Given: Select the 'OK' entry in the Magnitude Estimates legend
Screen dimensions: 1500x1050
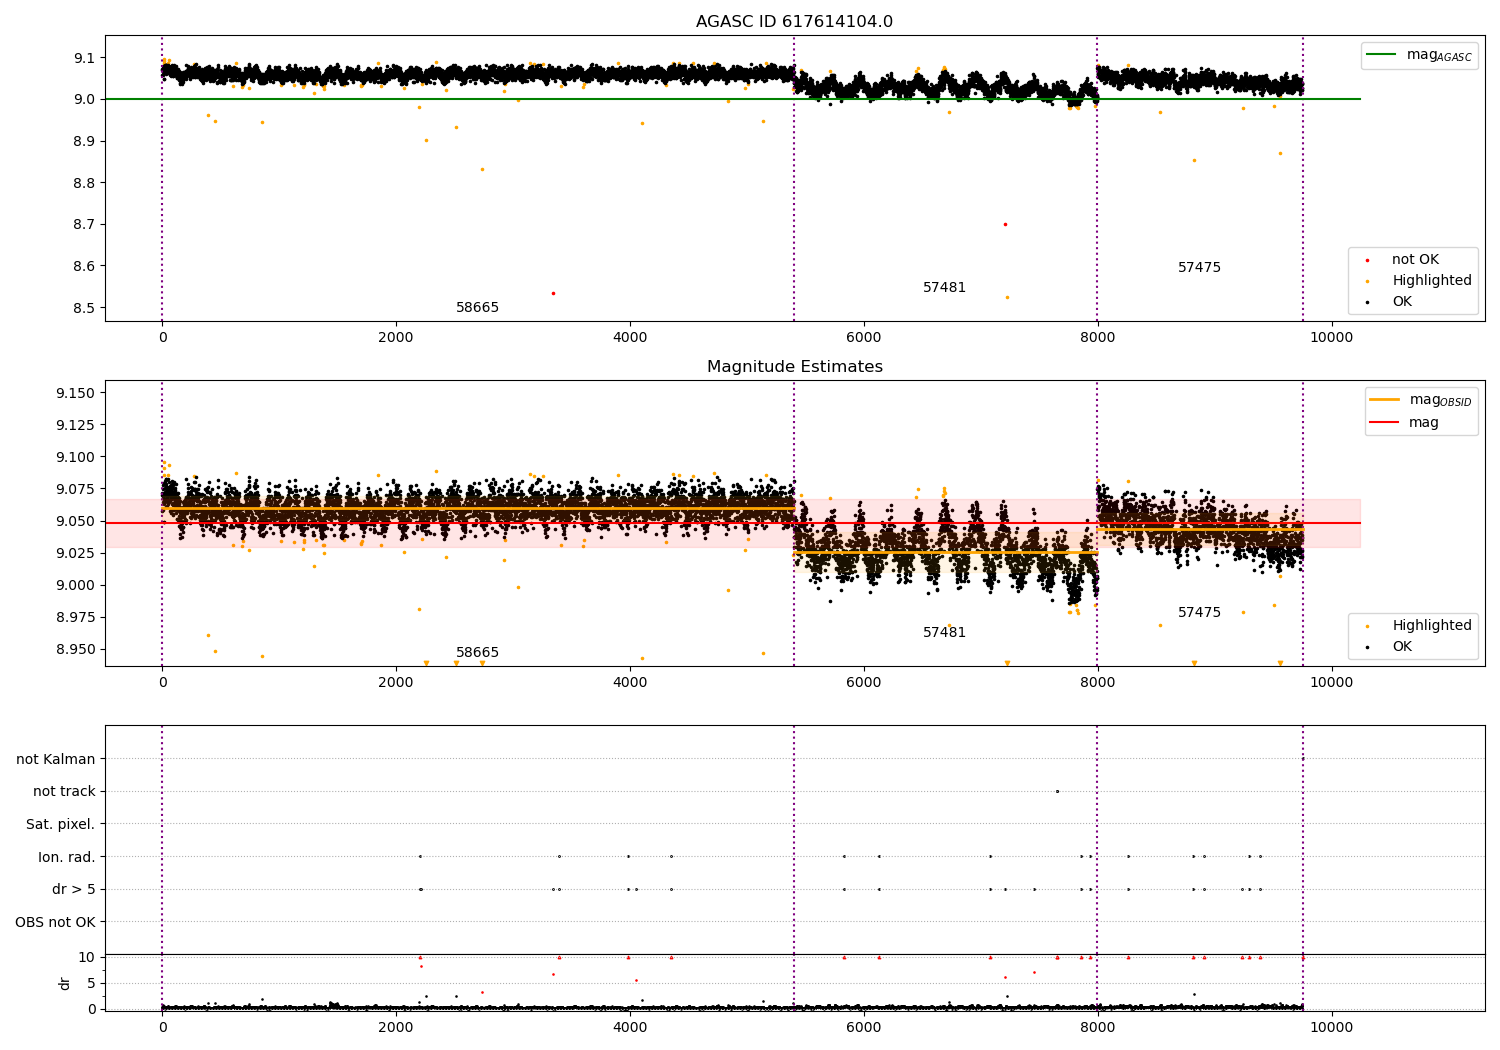Looking at the screenshot, I should tap(1402, 646).
